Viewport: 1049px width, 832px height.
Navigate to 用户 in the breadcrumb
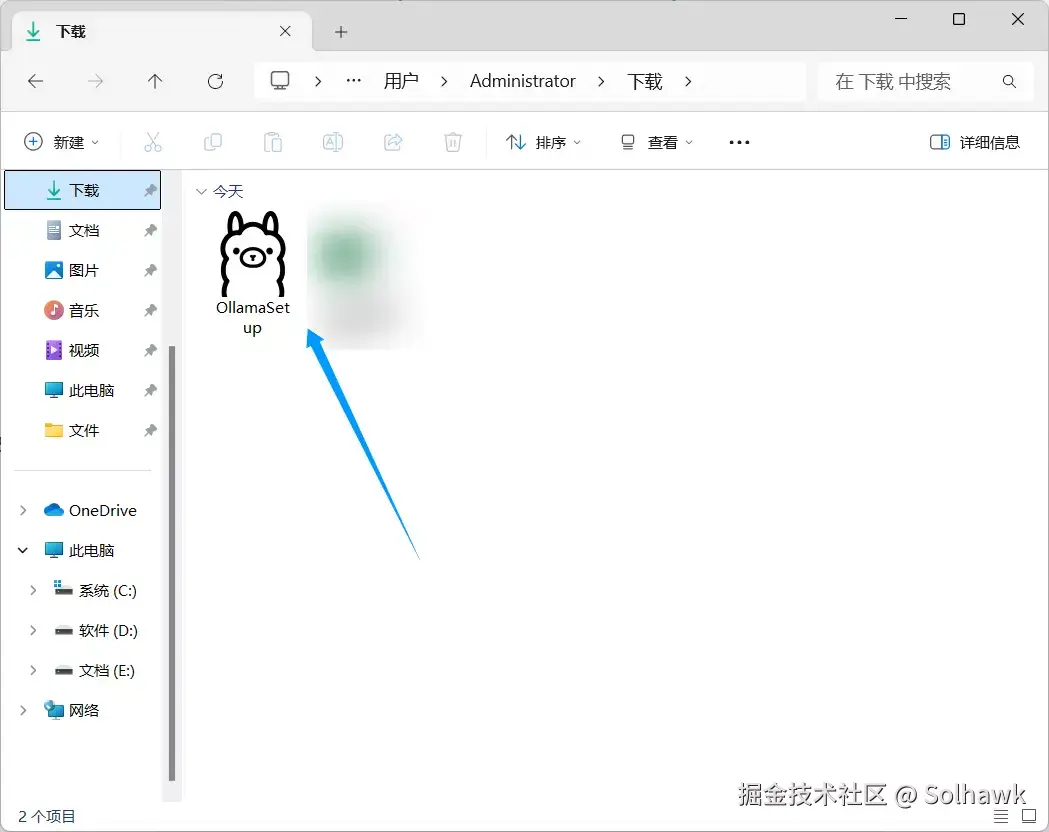point(401,81)
